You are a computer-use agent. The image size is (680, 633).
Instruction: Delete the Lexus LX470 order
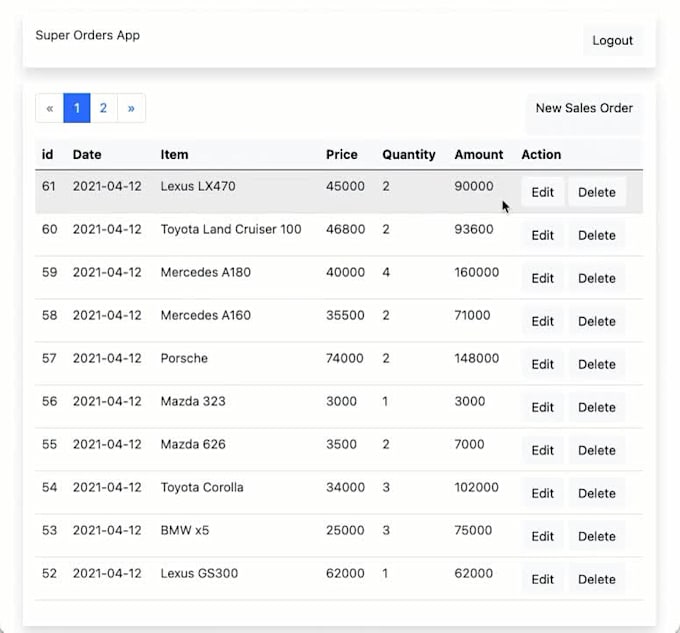[x=597, y=192]
